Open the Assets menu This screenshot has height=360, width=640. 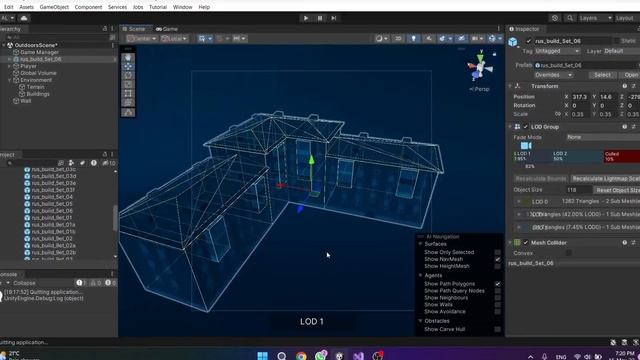(x=27, y=7)
